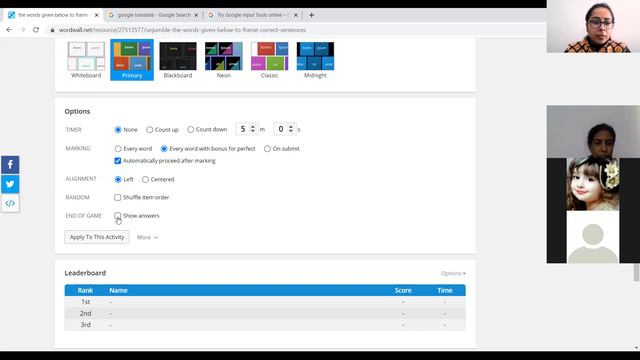Image resolution: width=640 pixels, height=360 pixels.
Task: Click the Name column header
Action: tap(118, 290)
